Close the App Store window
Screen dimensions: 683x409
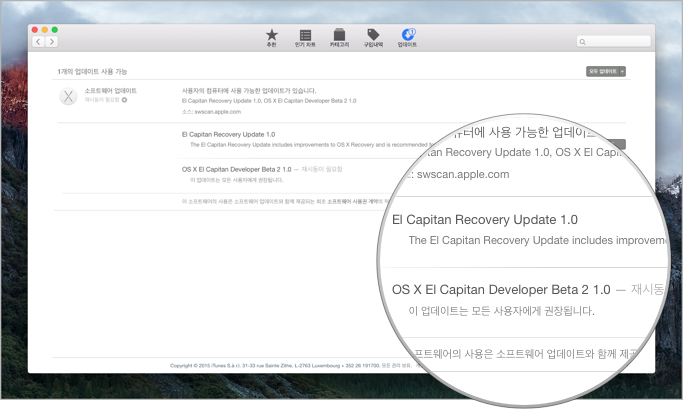(35, 30)
